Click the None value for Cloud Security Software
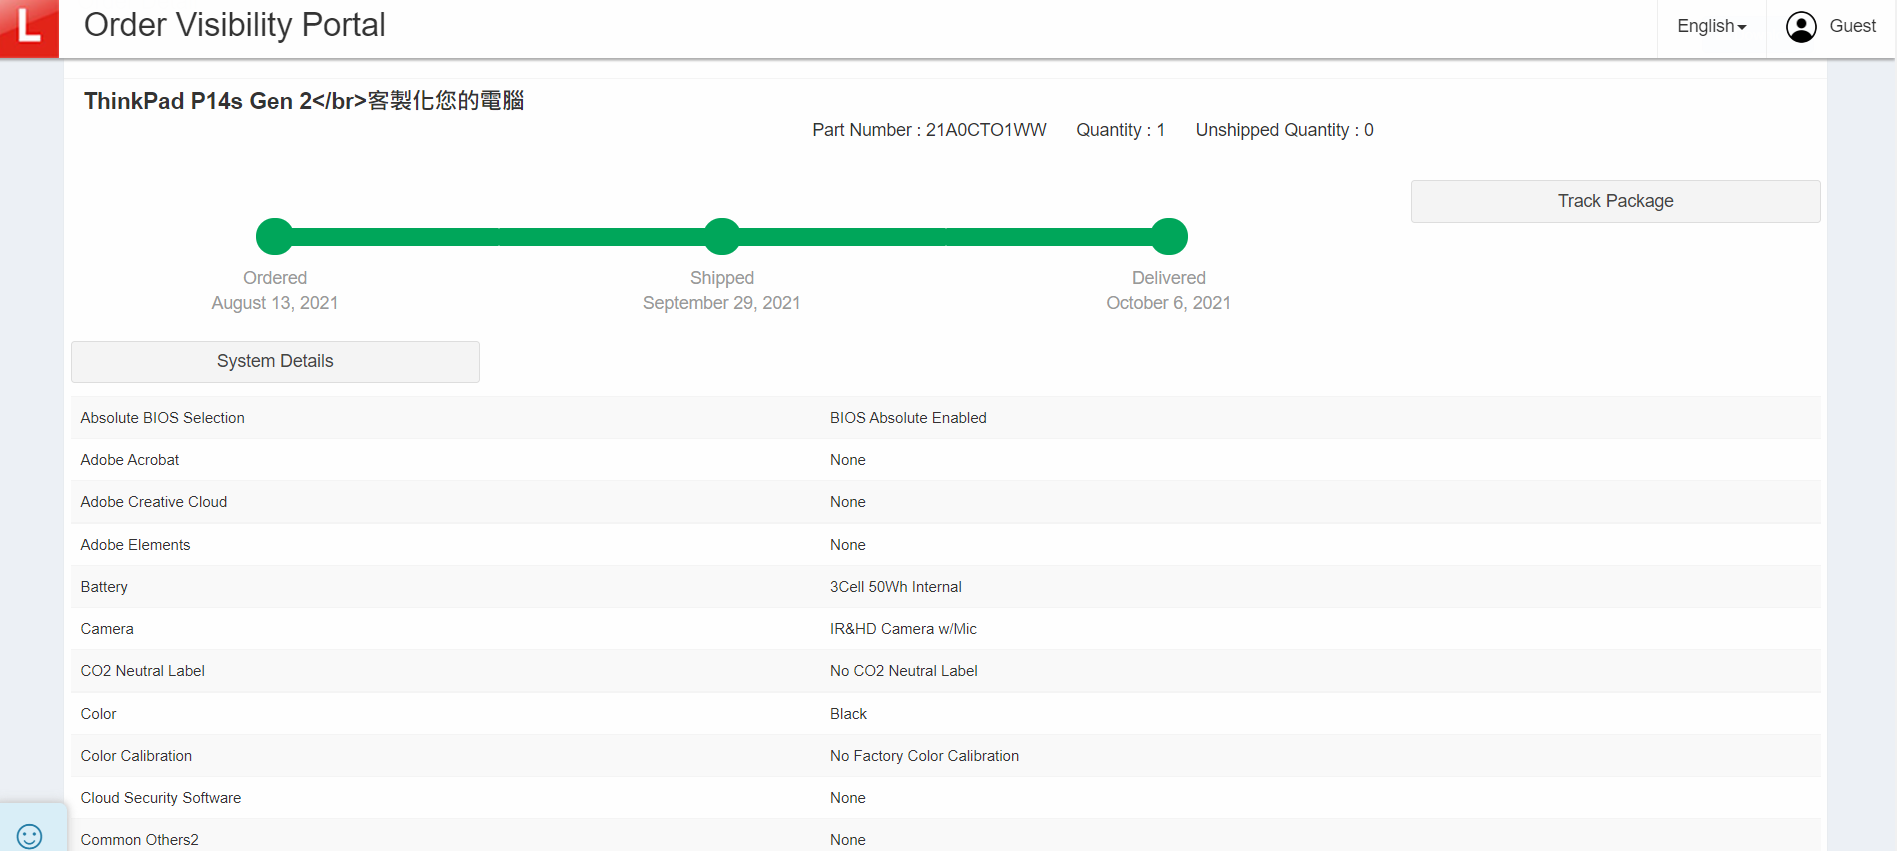The height and width of the screenshot is (851, 1897). (x=848, y=798)
